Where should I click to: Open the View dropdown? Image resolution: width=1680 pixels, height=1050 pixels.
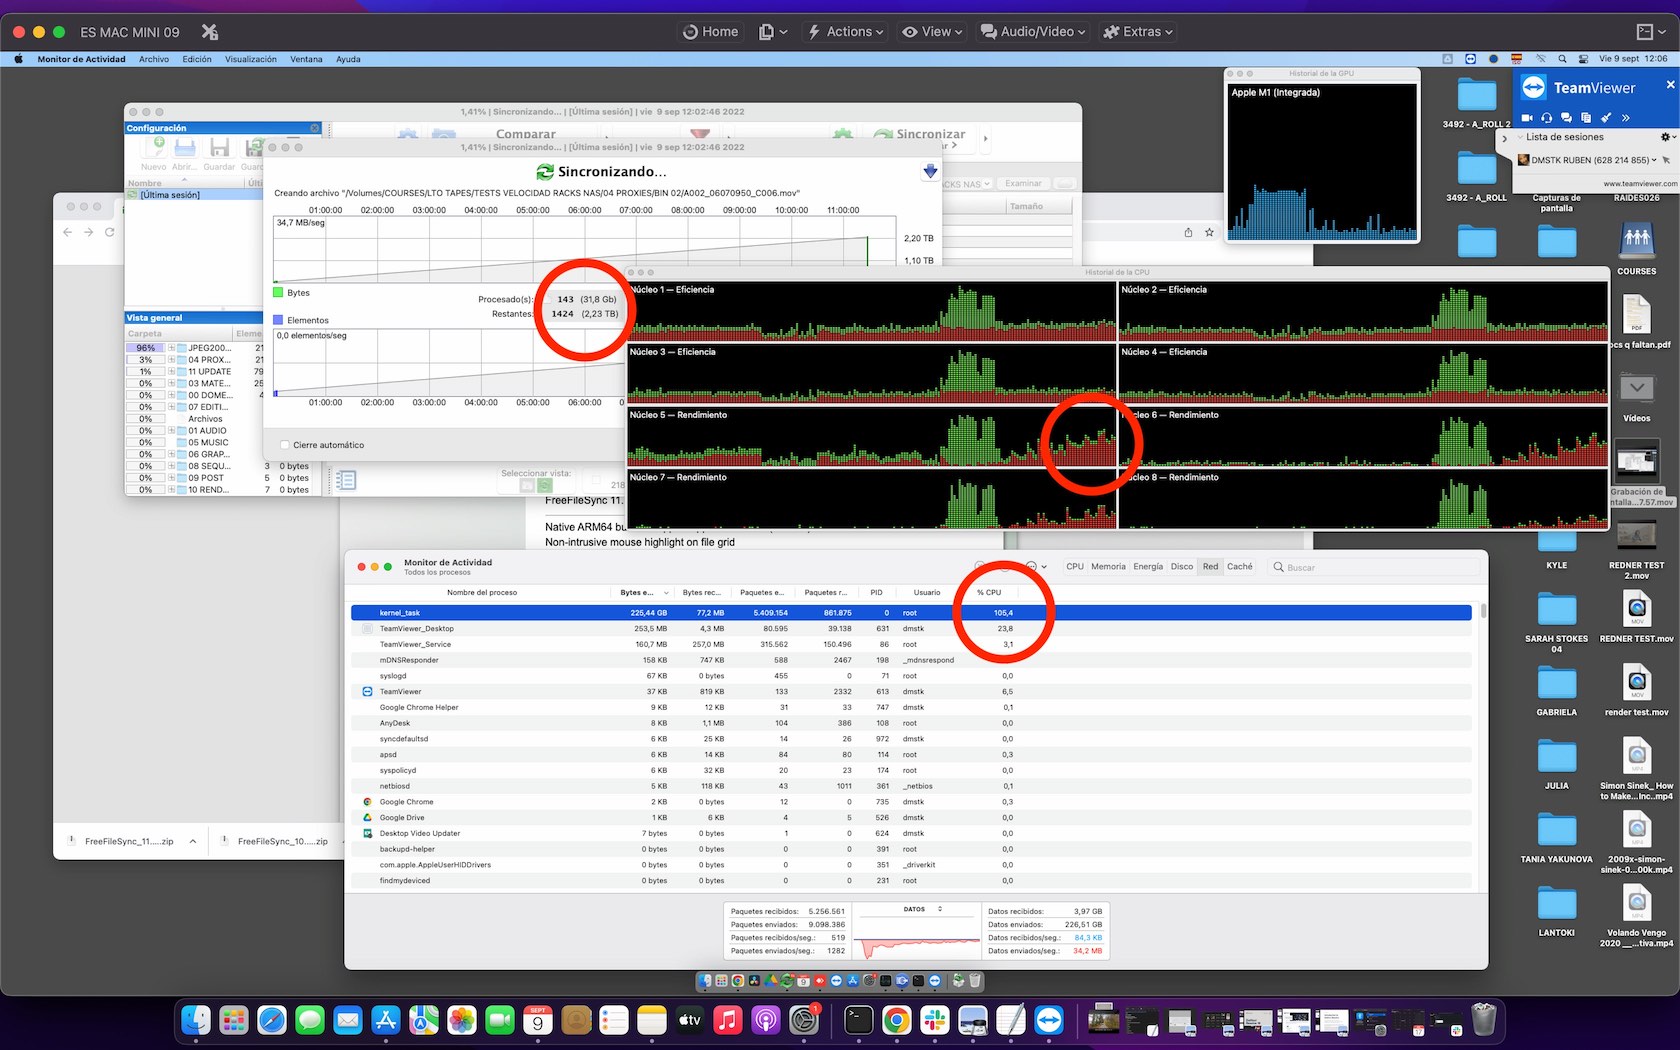(932, 32)
